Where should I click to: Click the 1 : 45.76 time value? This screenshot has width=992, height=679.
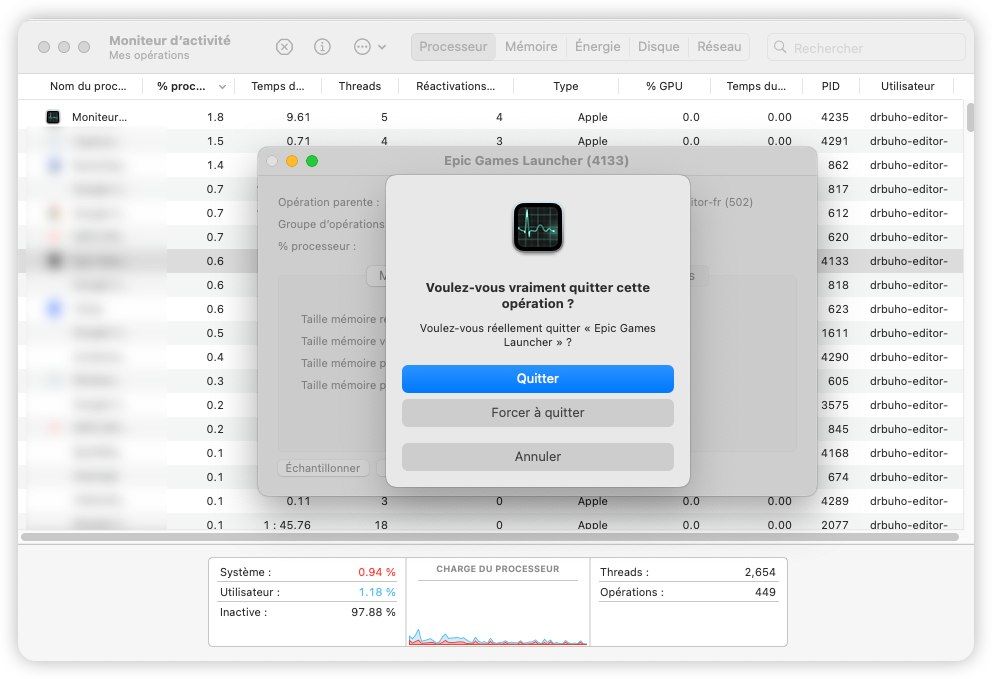(x=287, y=525)
